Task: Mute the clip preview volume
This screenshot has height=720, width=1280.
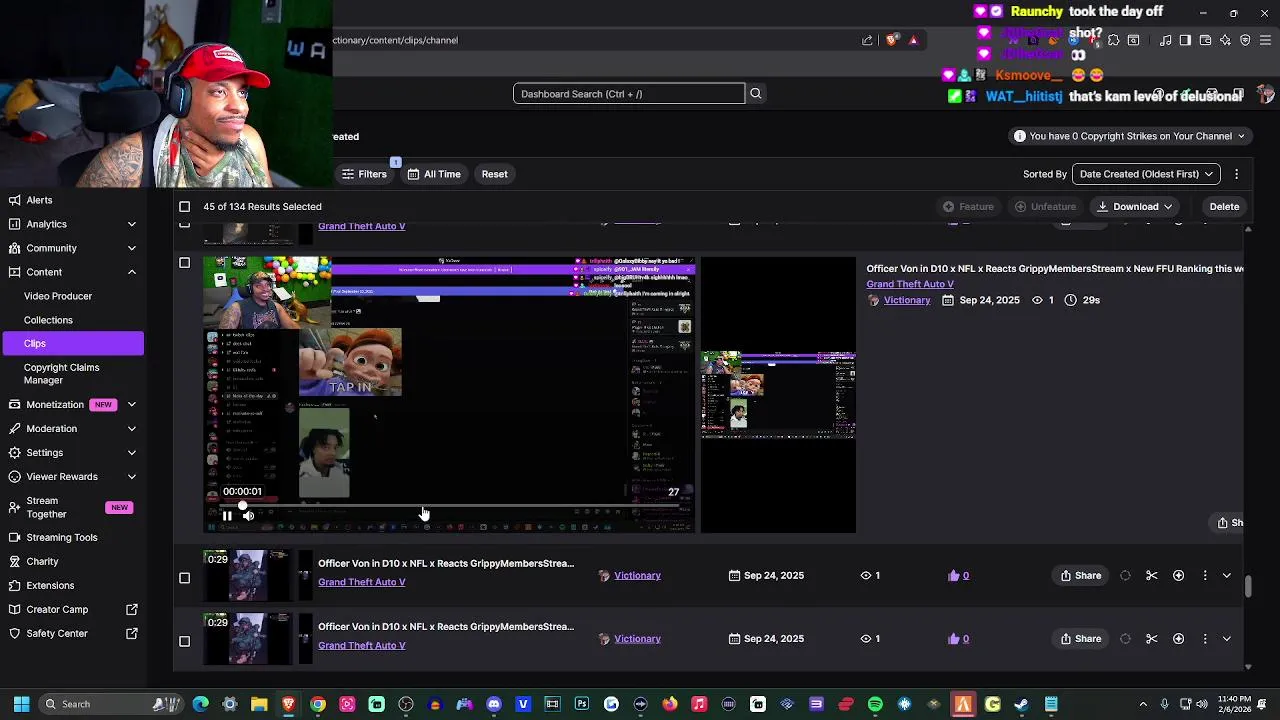Action: click(x=248, y=516)
